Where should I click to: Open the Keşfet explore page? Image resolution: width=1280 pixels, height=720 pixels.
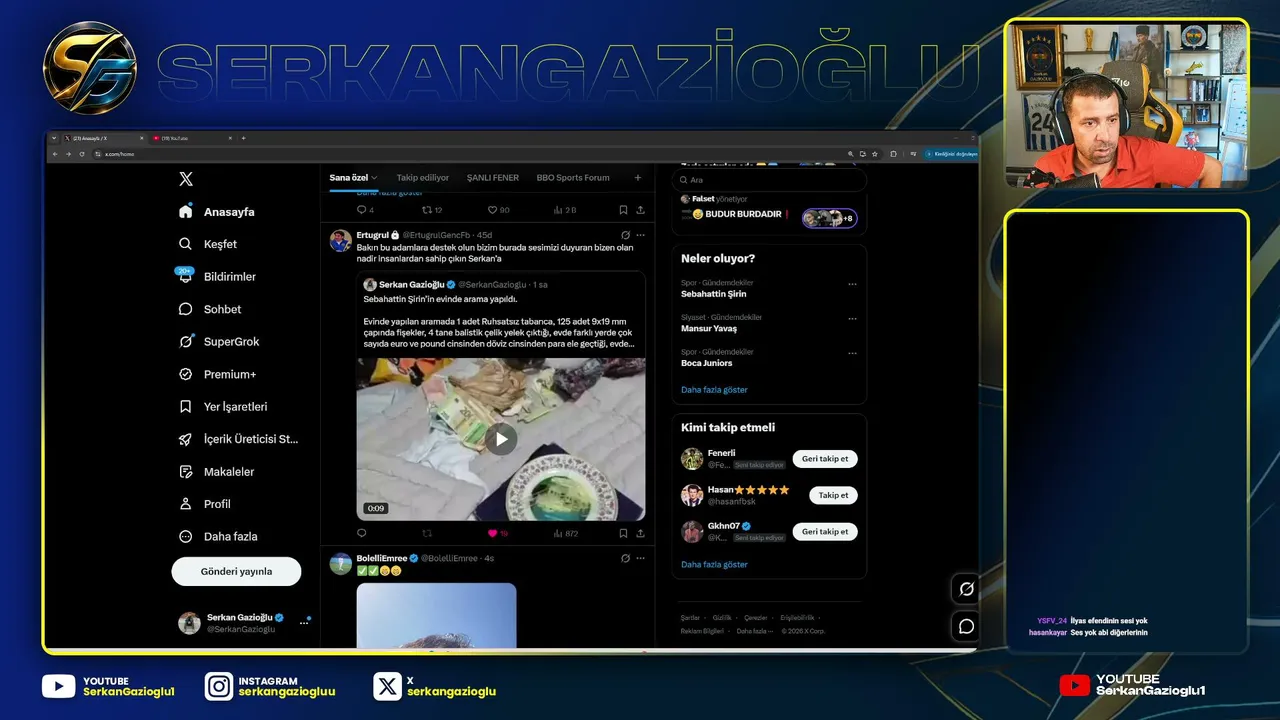click(208, 244)
